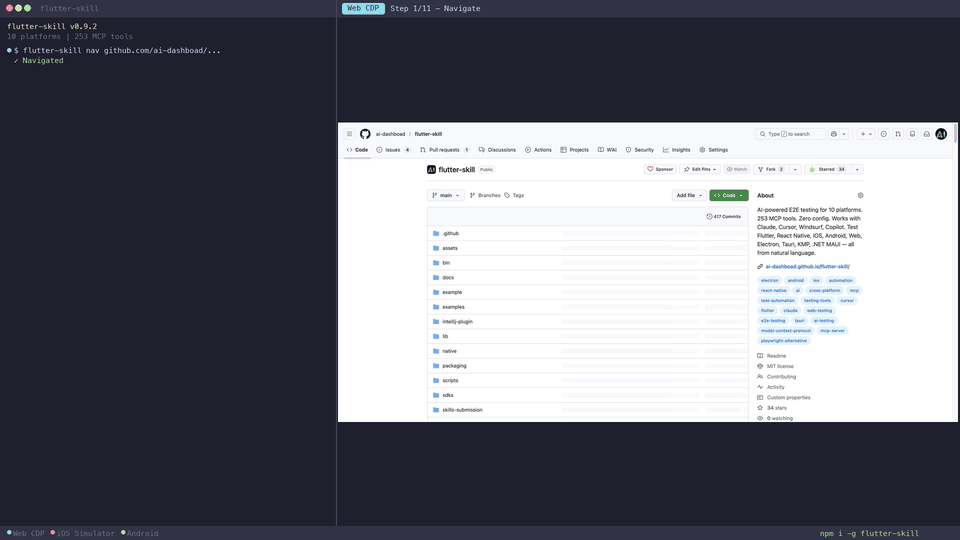Open the docs folder
The image size is (960, 540).
[x=448, y=277]
